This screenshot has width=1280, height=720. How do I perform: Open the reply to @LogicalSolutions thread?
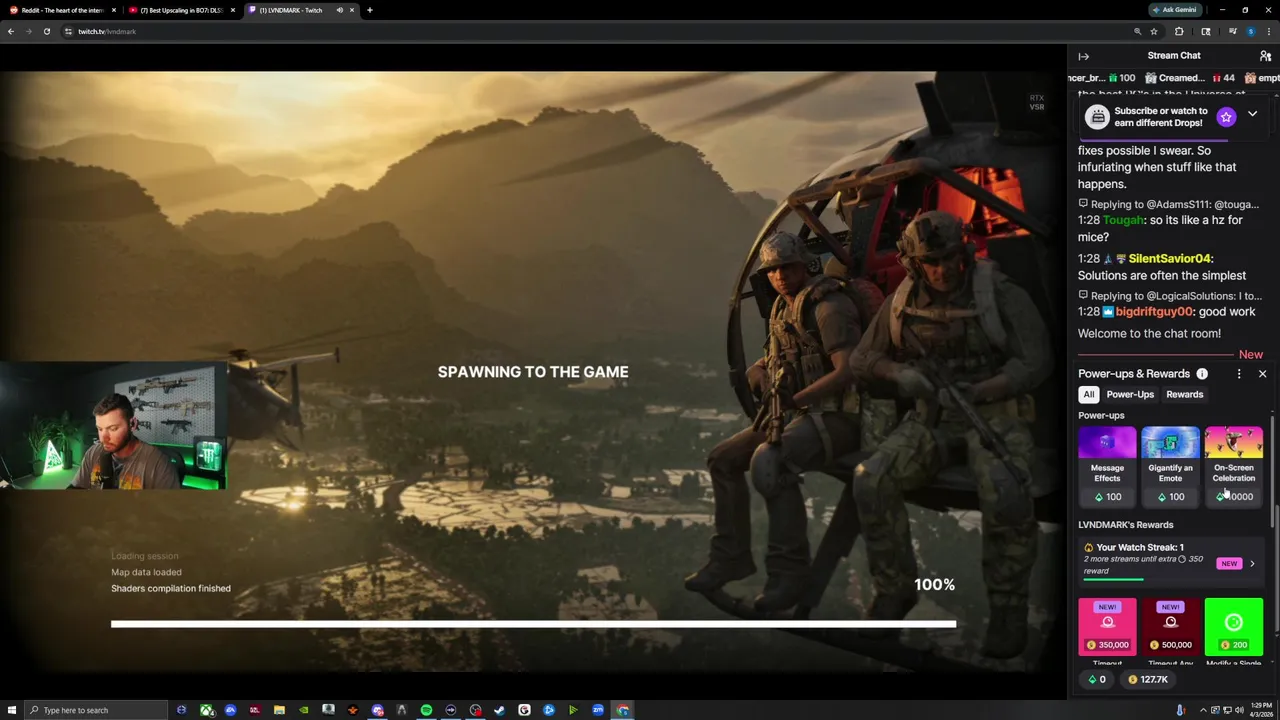[1169, 296]
